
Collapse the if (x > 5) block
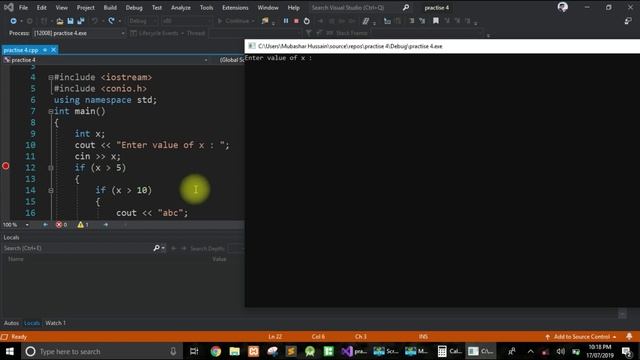coord(51,168)
